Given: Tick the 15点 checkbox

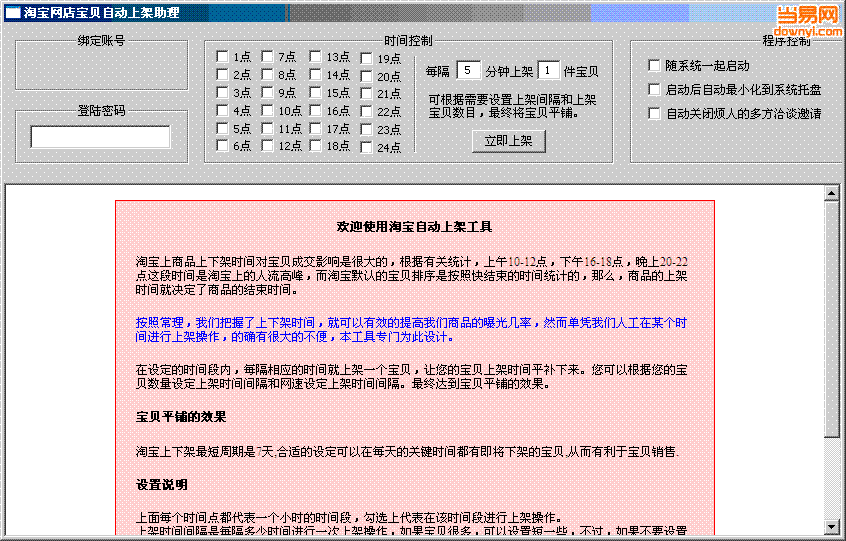Looking at the screenshot, I should 316,92.
